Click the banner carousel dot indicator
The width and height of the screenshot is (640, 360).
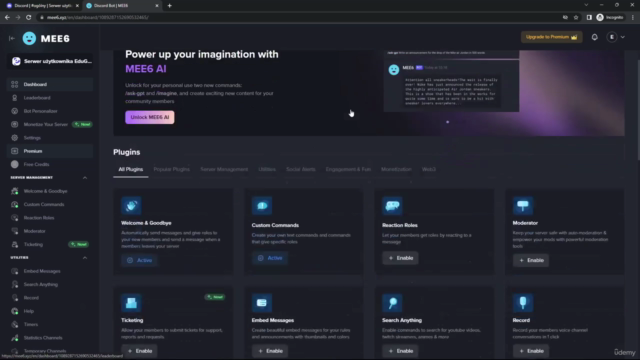point(447,122)
